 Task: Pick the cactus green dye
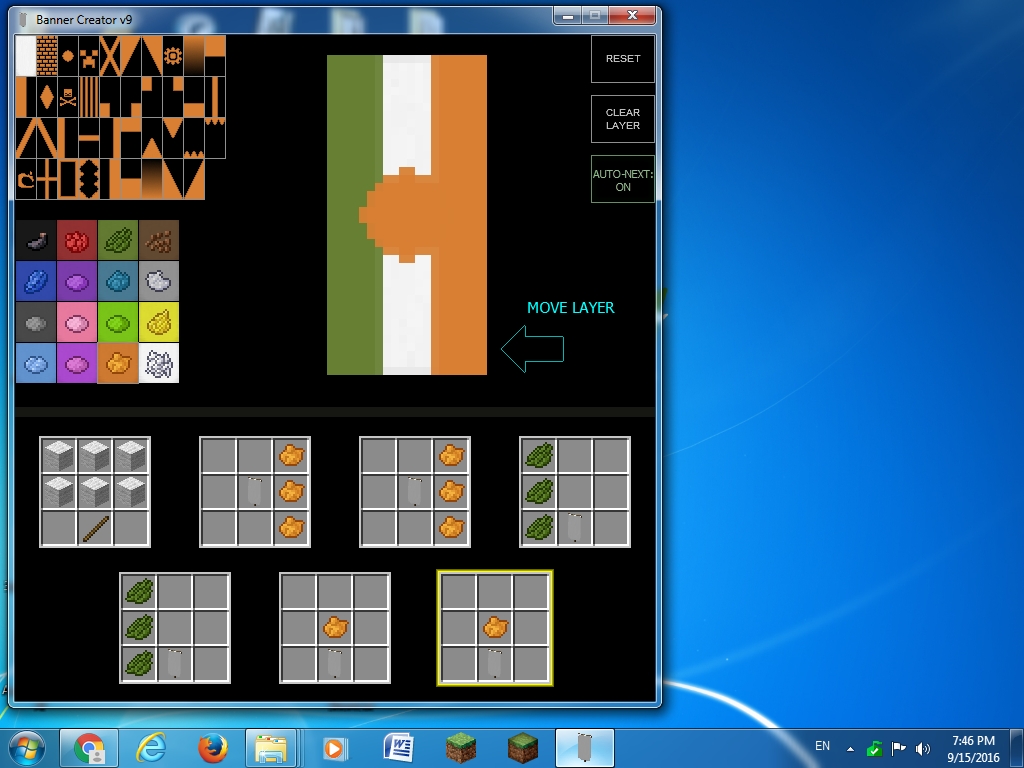pos(118,239)
